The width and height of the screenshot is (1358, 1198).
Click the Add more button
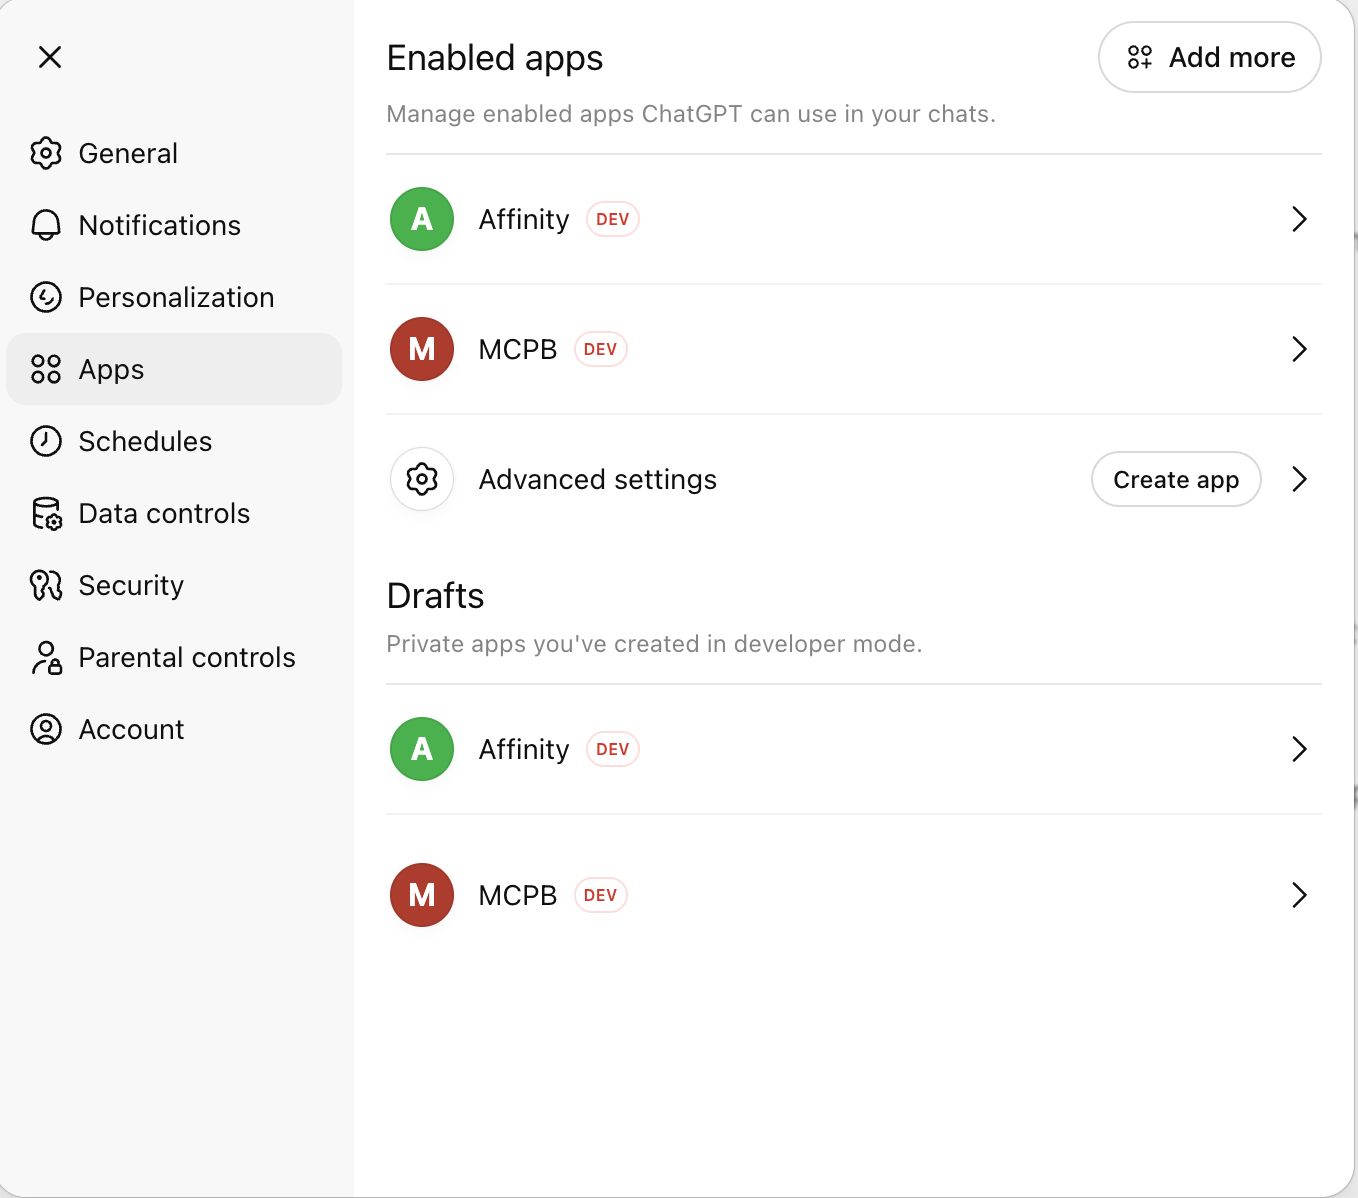click(1209, 57)
